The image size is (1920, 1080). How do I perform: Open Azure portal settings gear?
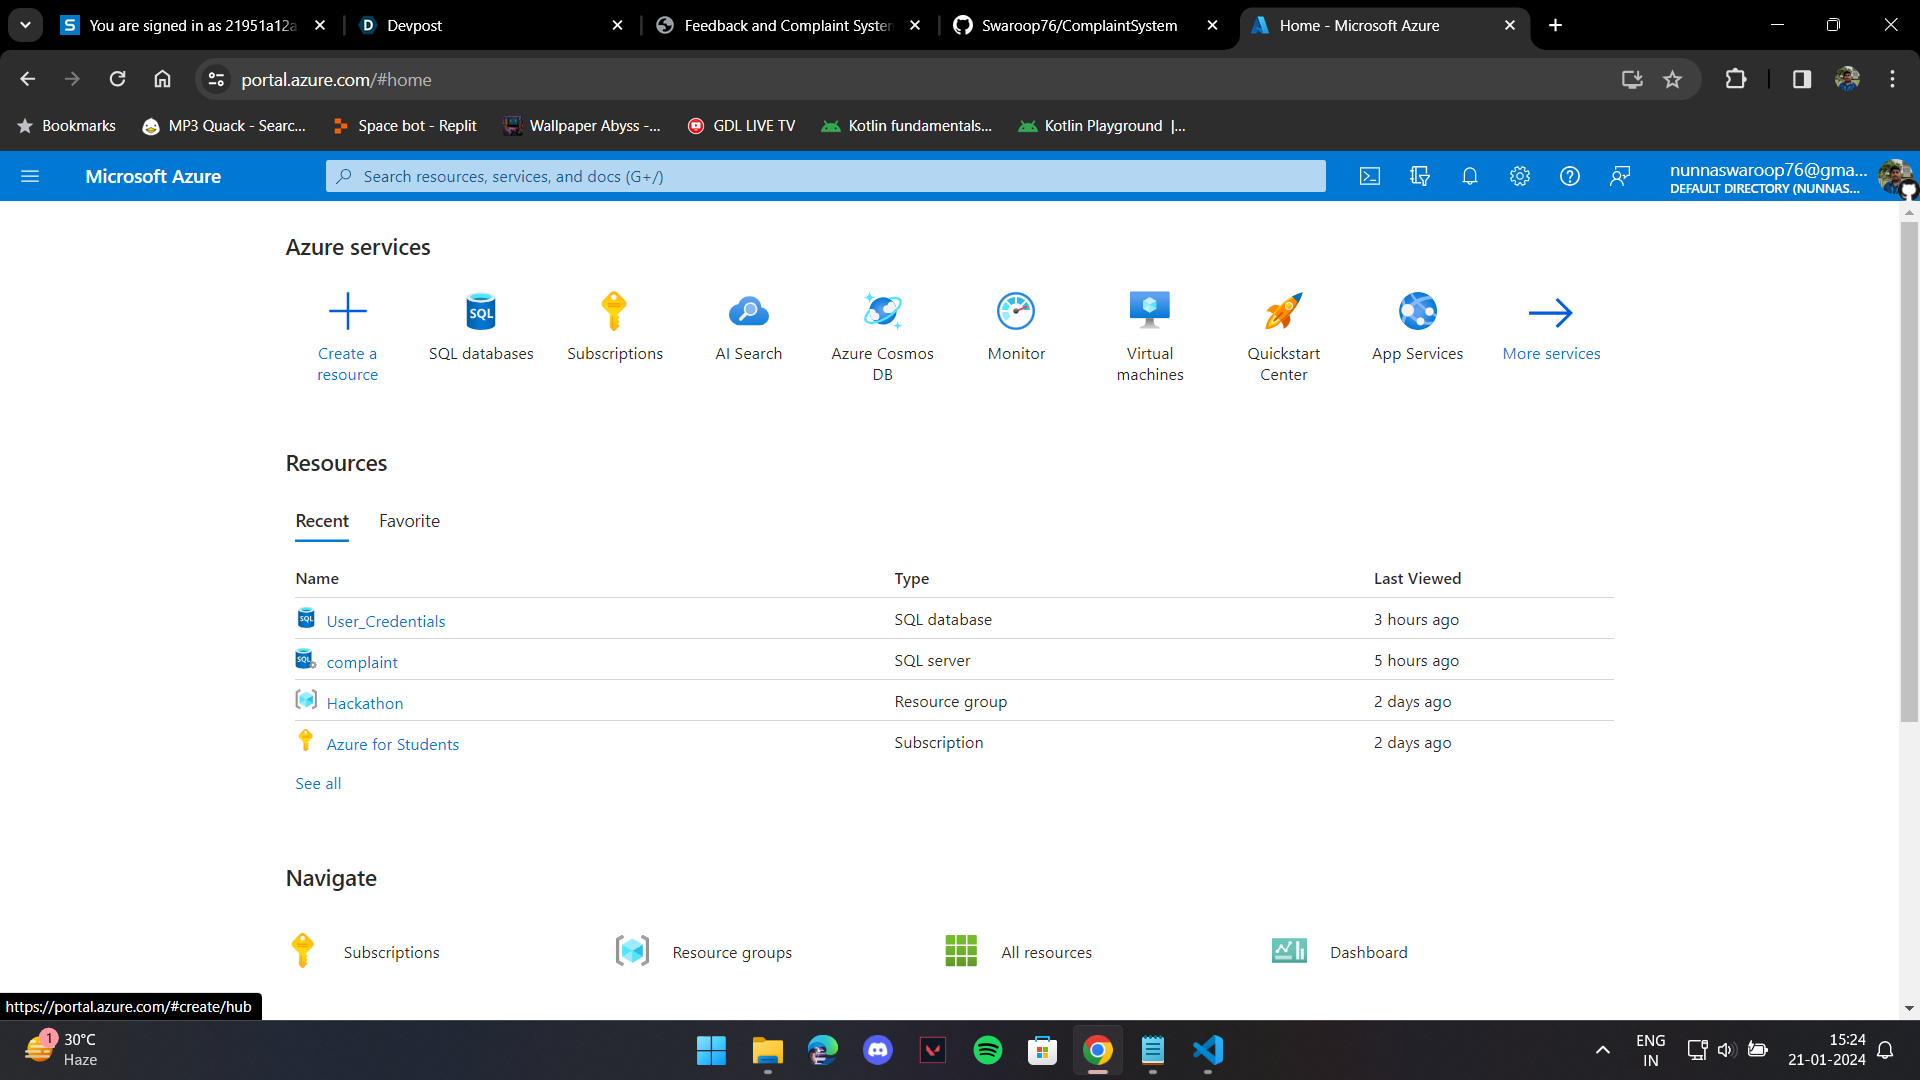[x=1519, y=176]
